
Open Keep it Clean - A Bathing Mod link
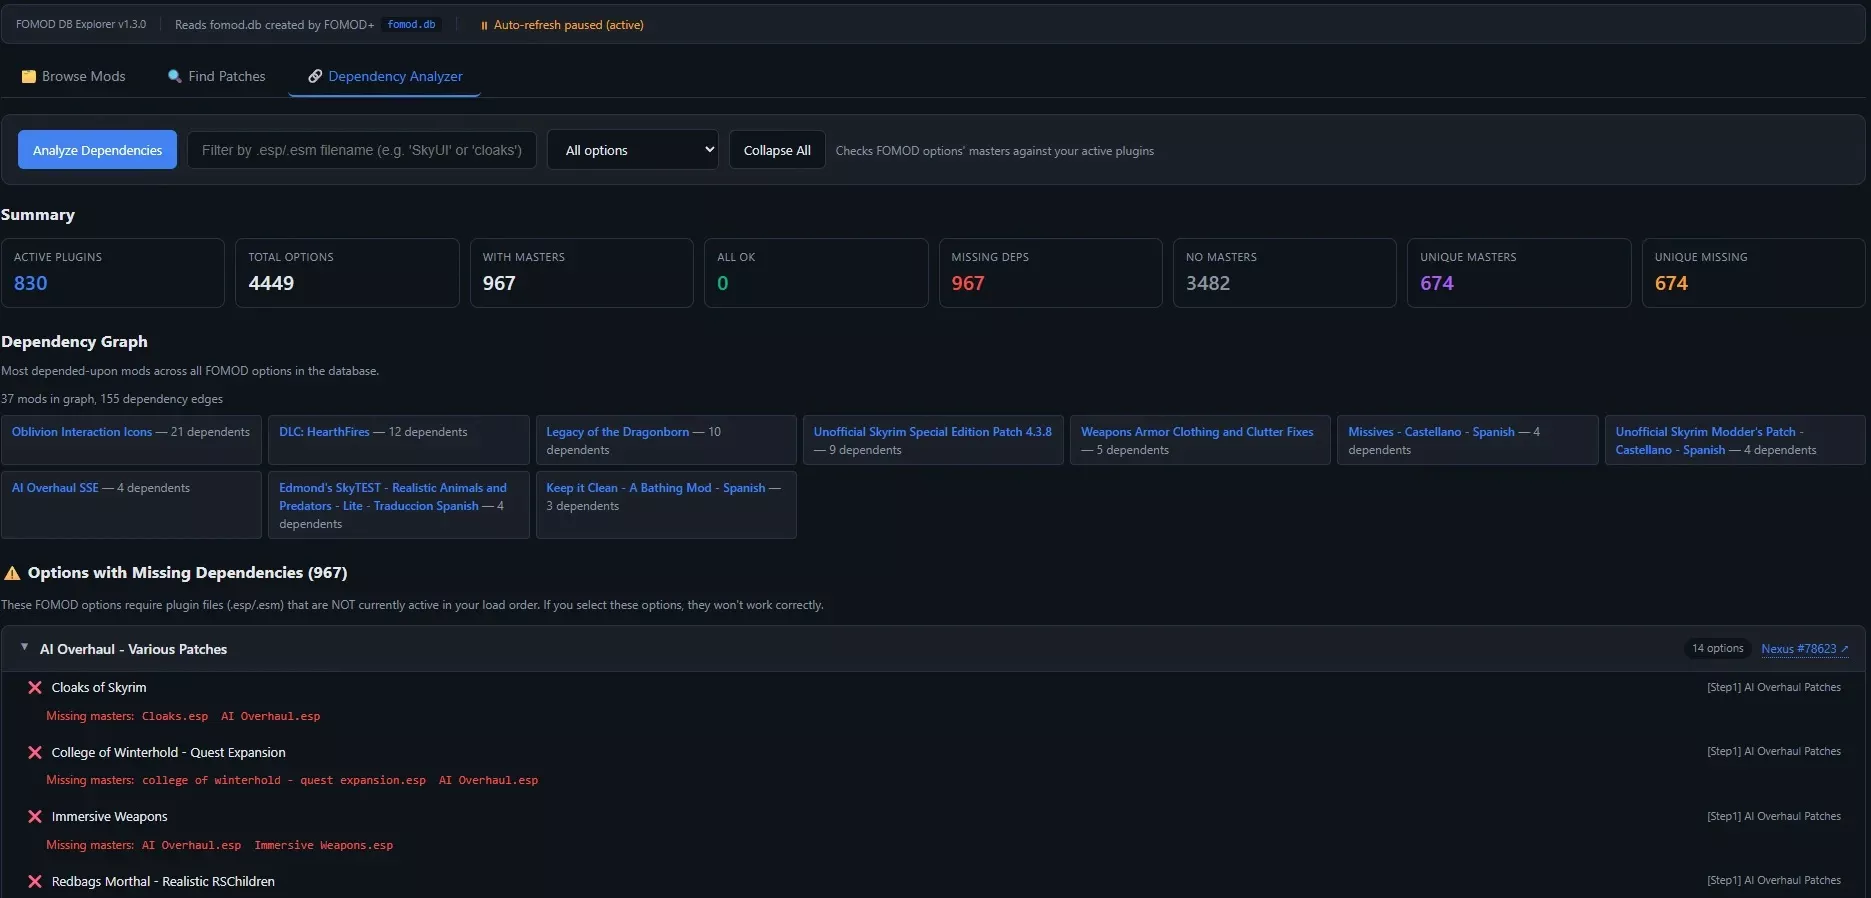click(x=655, y=488)
